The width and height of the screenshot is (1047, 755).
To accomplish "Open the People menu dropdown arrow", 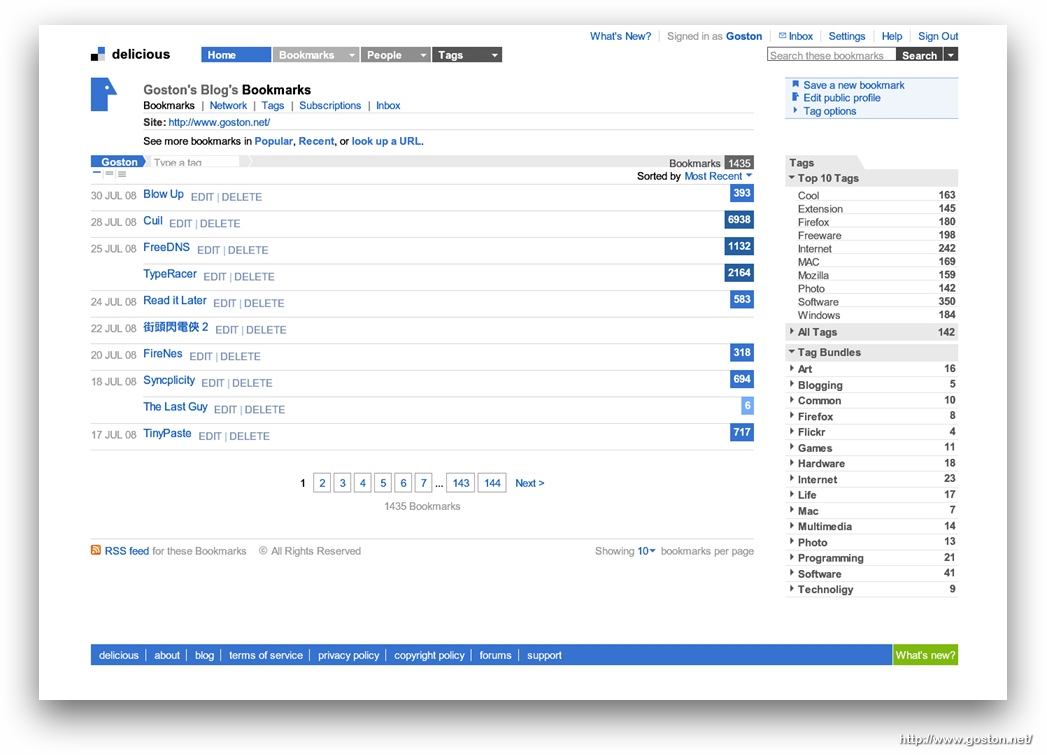I will (423, 55).
